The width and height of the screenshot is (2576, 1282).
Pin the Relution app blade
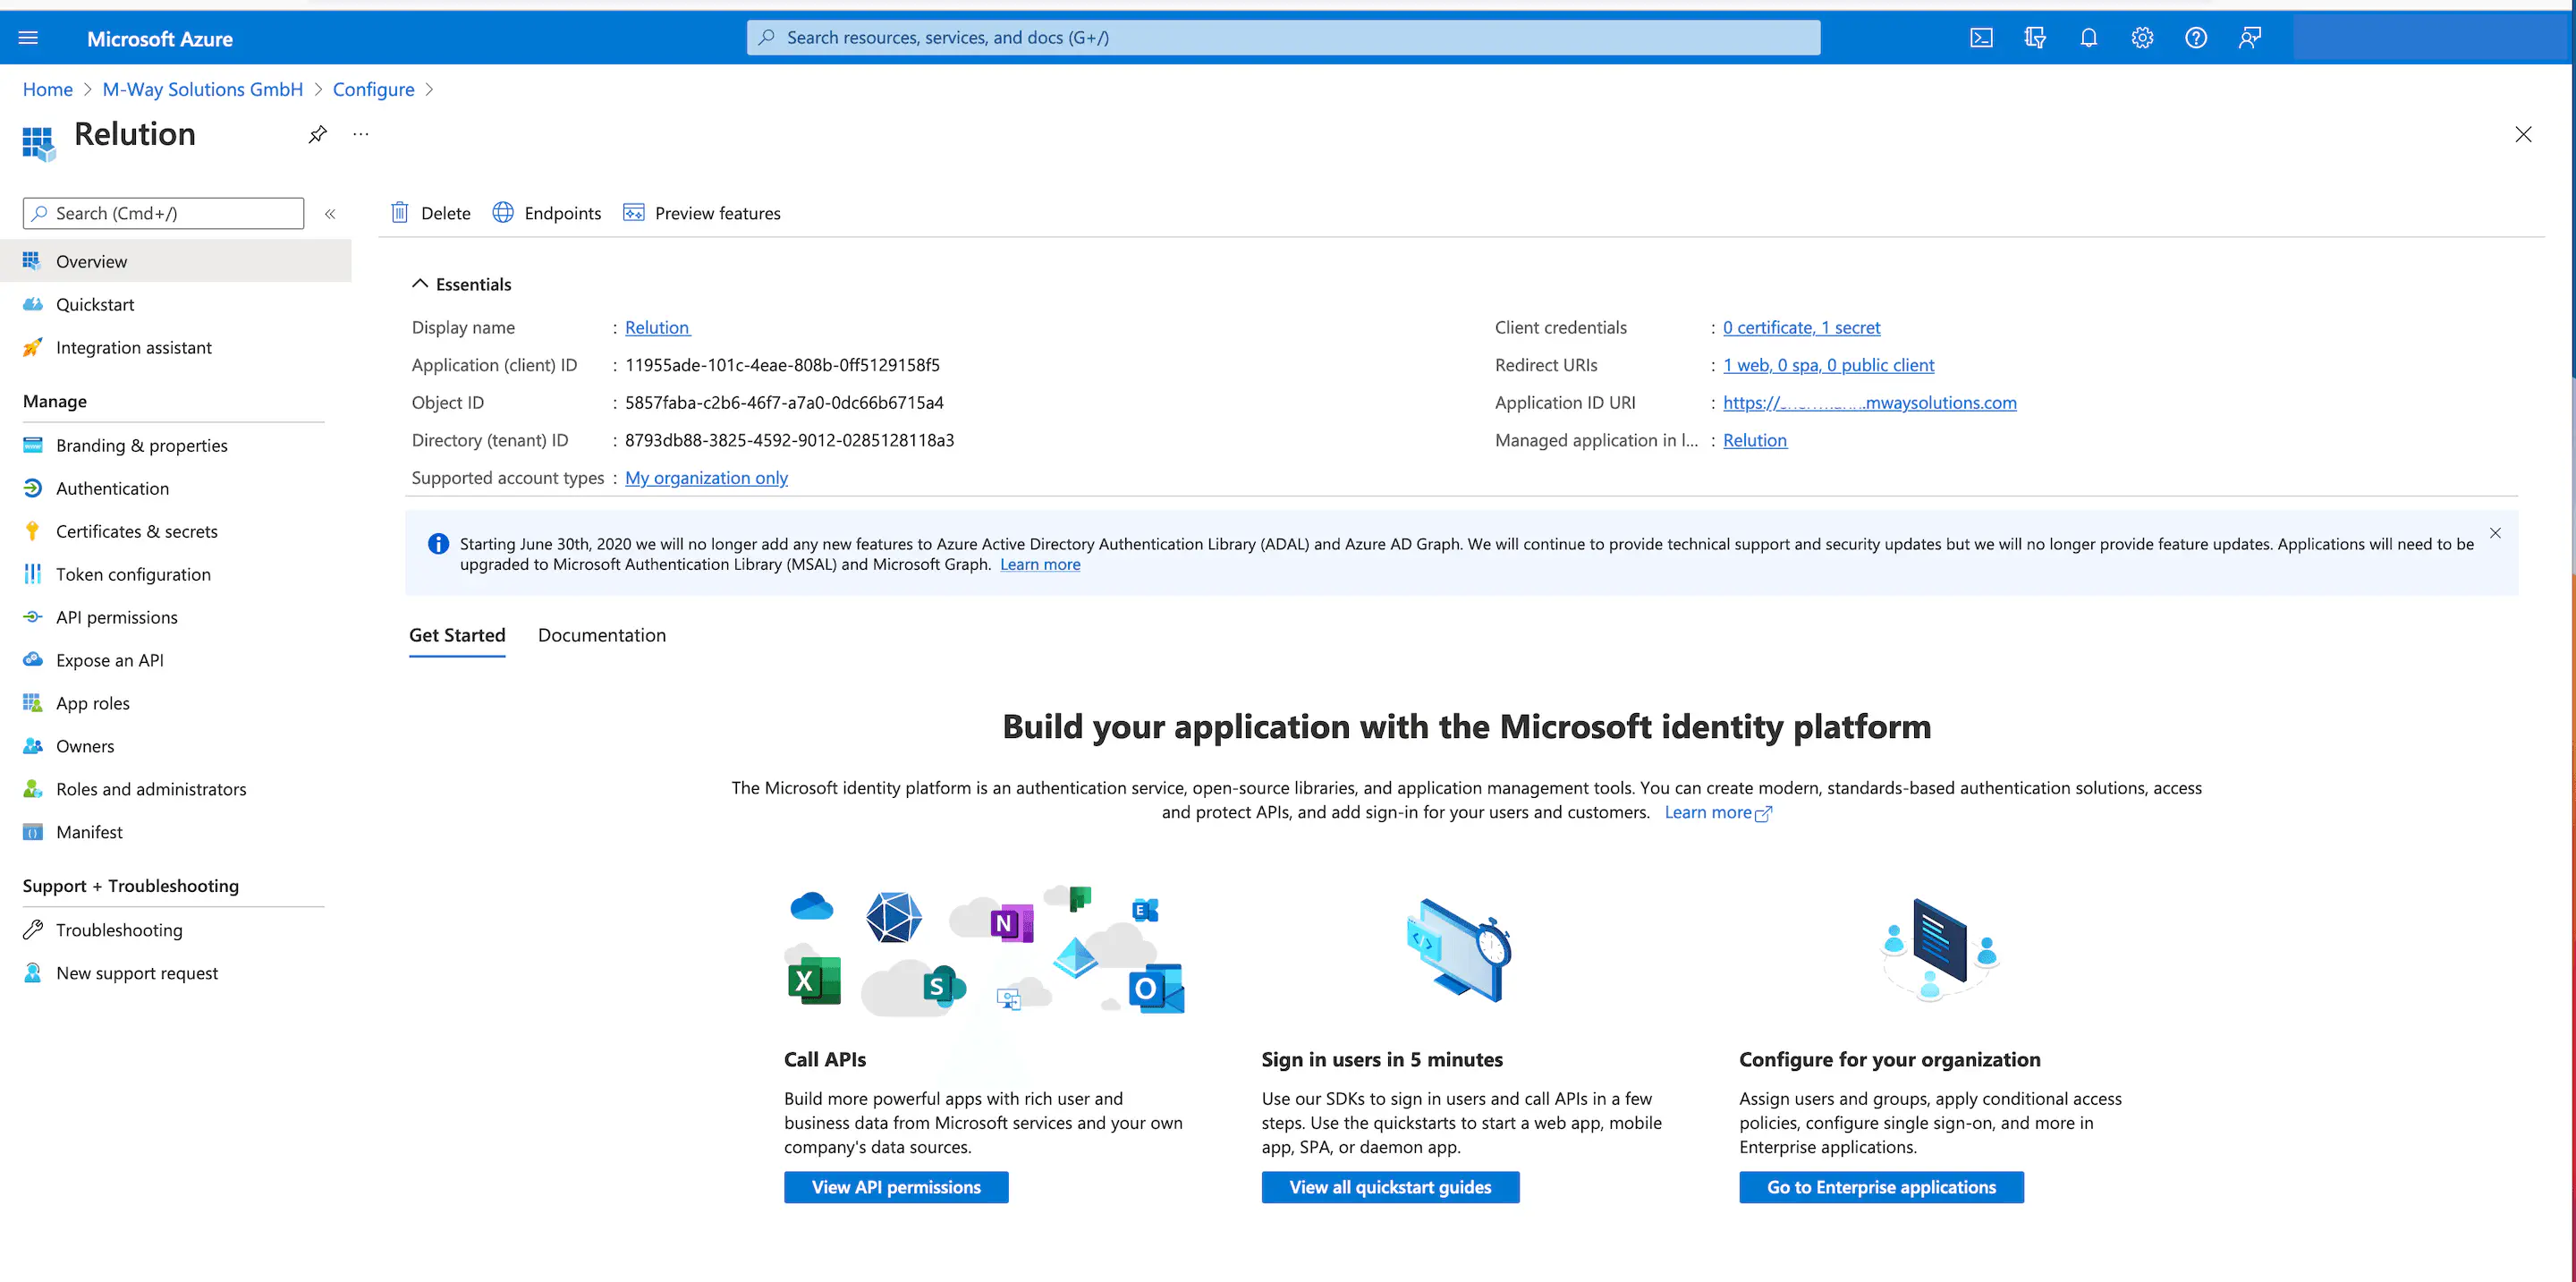(317, 134)
